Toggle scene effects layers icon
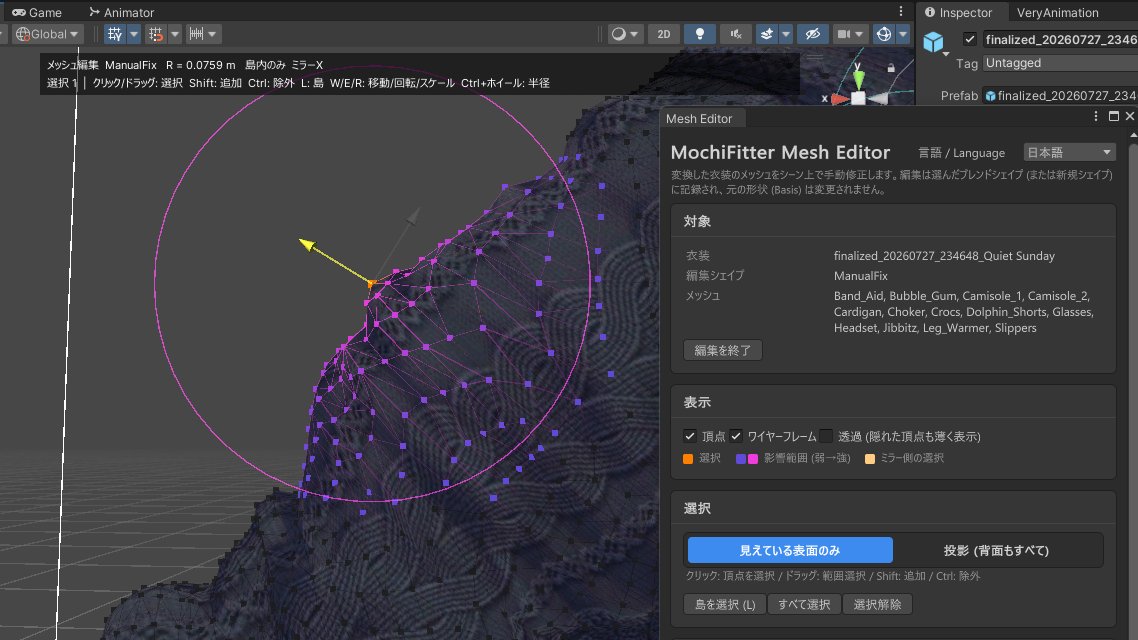Screen dimensions: 1138x640 766,34
